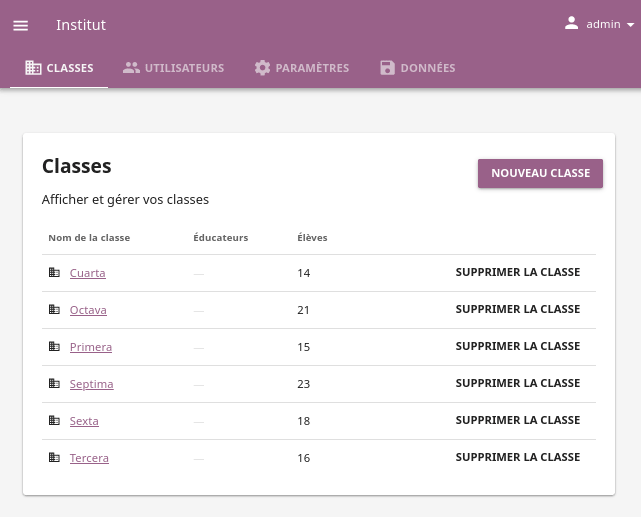641x517 pixels.
Task: Click the admin username label
Action: (603, 25)
